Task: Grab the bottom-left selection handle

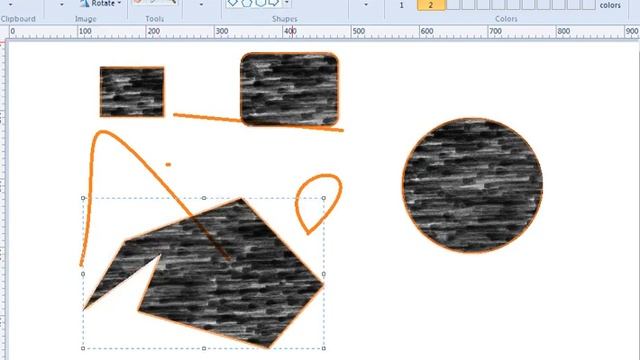Action: [83, 348]
